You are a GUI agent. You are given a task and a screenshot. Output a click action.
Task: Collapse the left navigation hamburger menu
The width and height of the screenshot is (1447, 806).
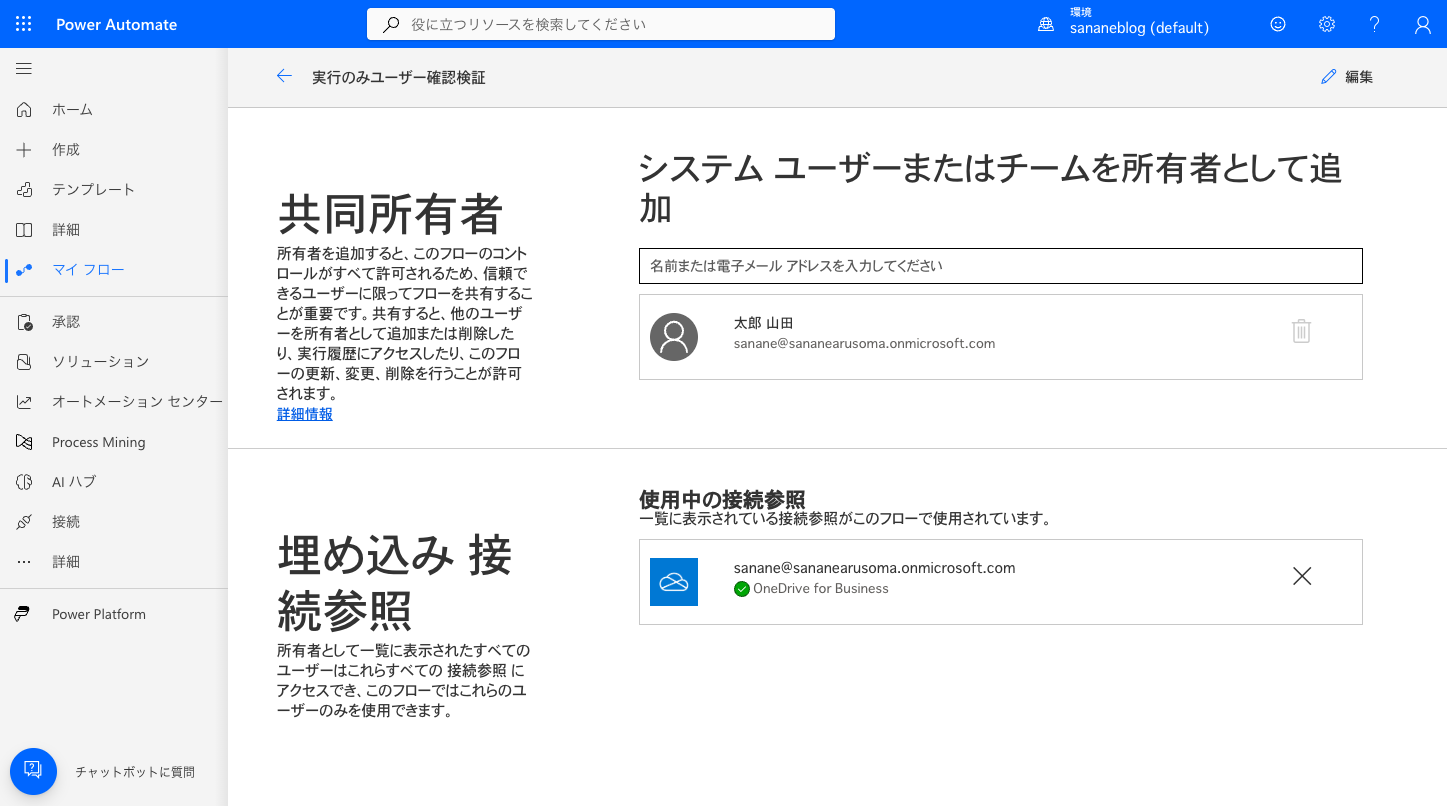point(24,68)
